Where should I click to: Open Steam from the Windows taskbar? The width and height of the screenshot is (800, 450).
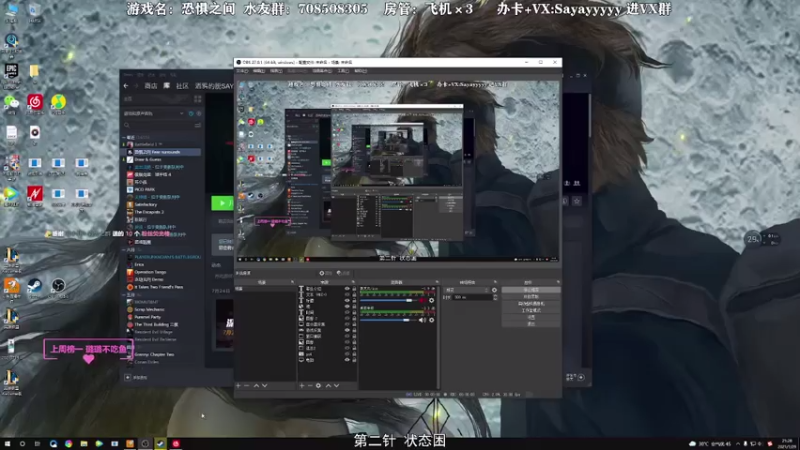click(x=160, y=444)
